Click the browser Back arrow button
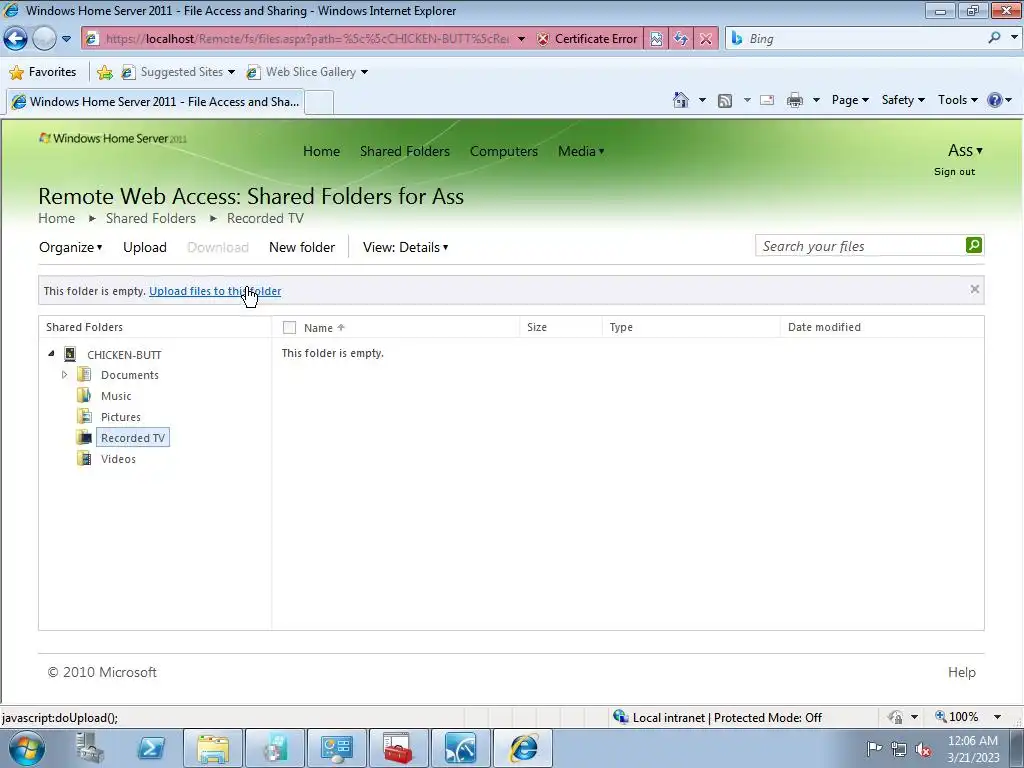1024x768 pixels. tap(16, 39)
